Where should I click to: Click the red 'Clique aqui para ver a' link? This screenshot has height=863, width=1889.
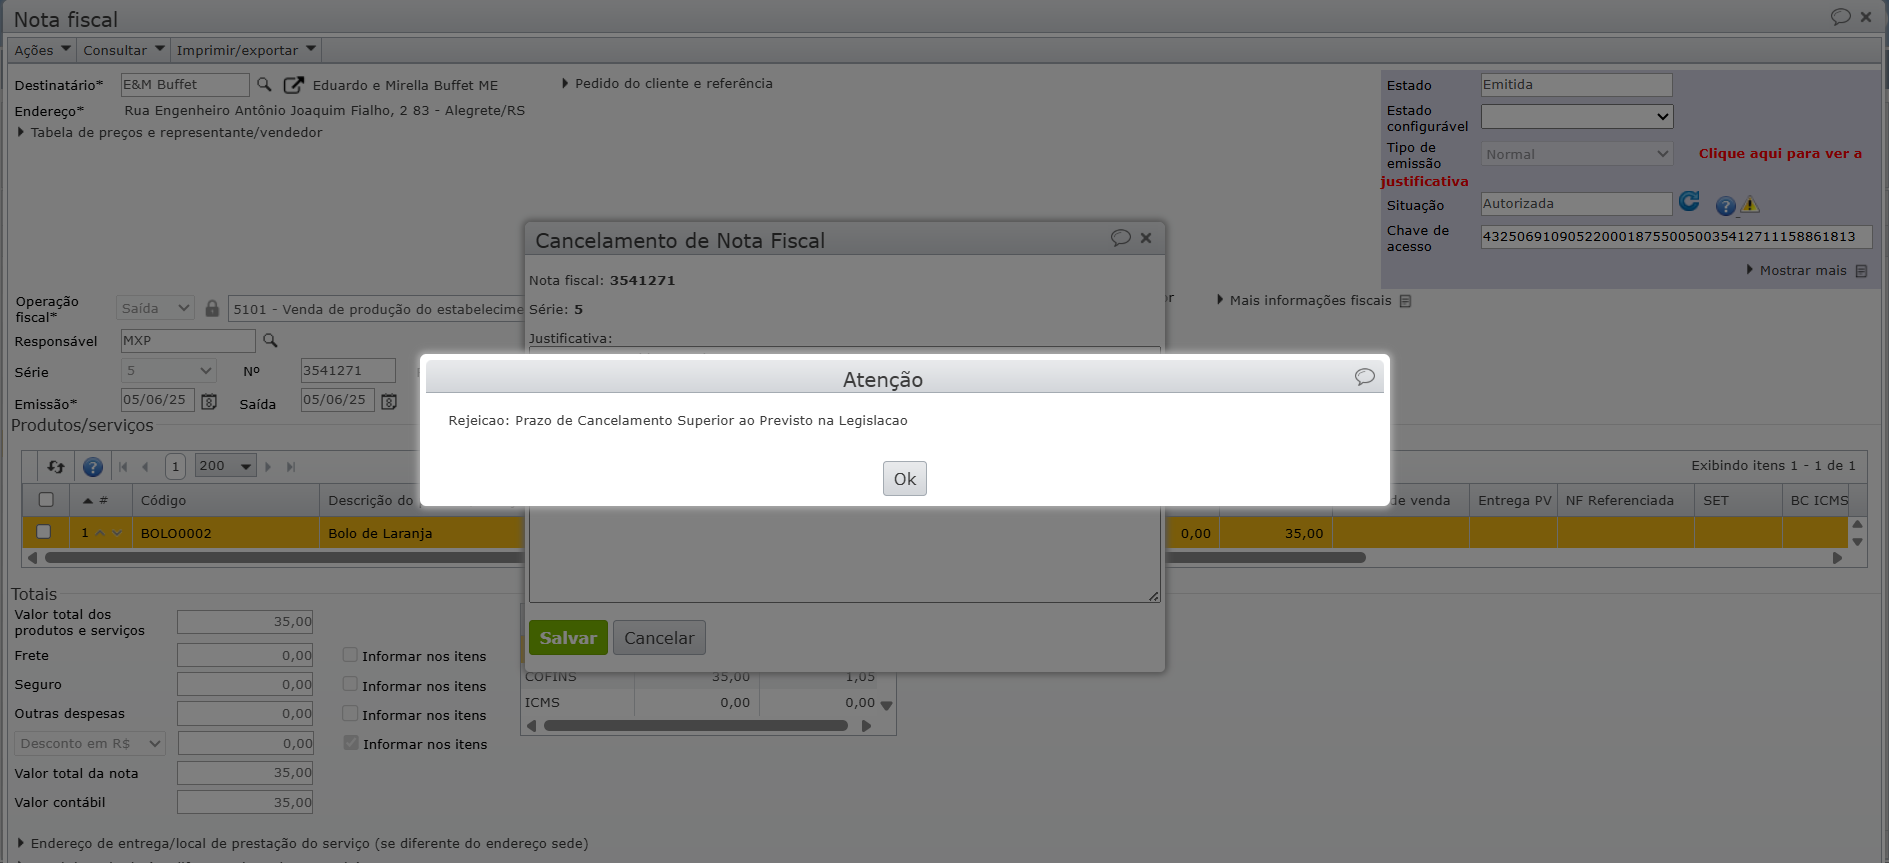point(1780,154)
